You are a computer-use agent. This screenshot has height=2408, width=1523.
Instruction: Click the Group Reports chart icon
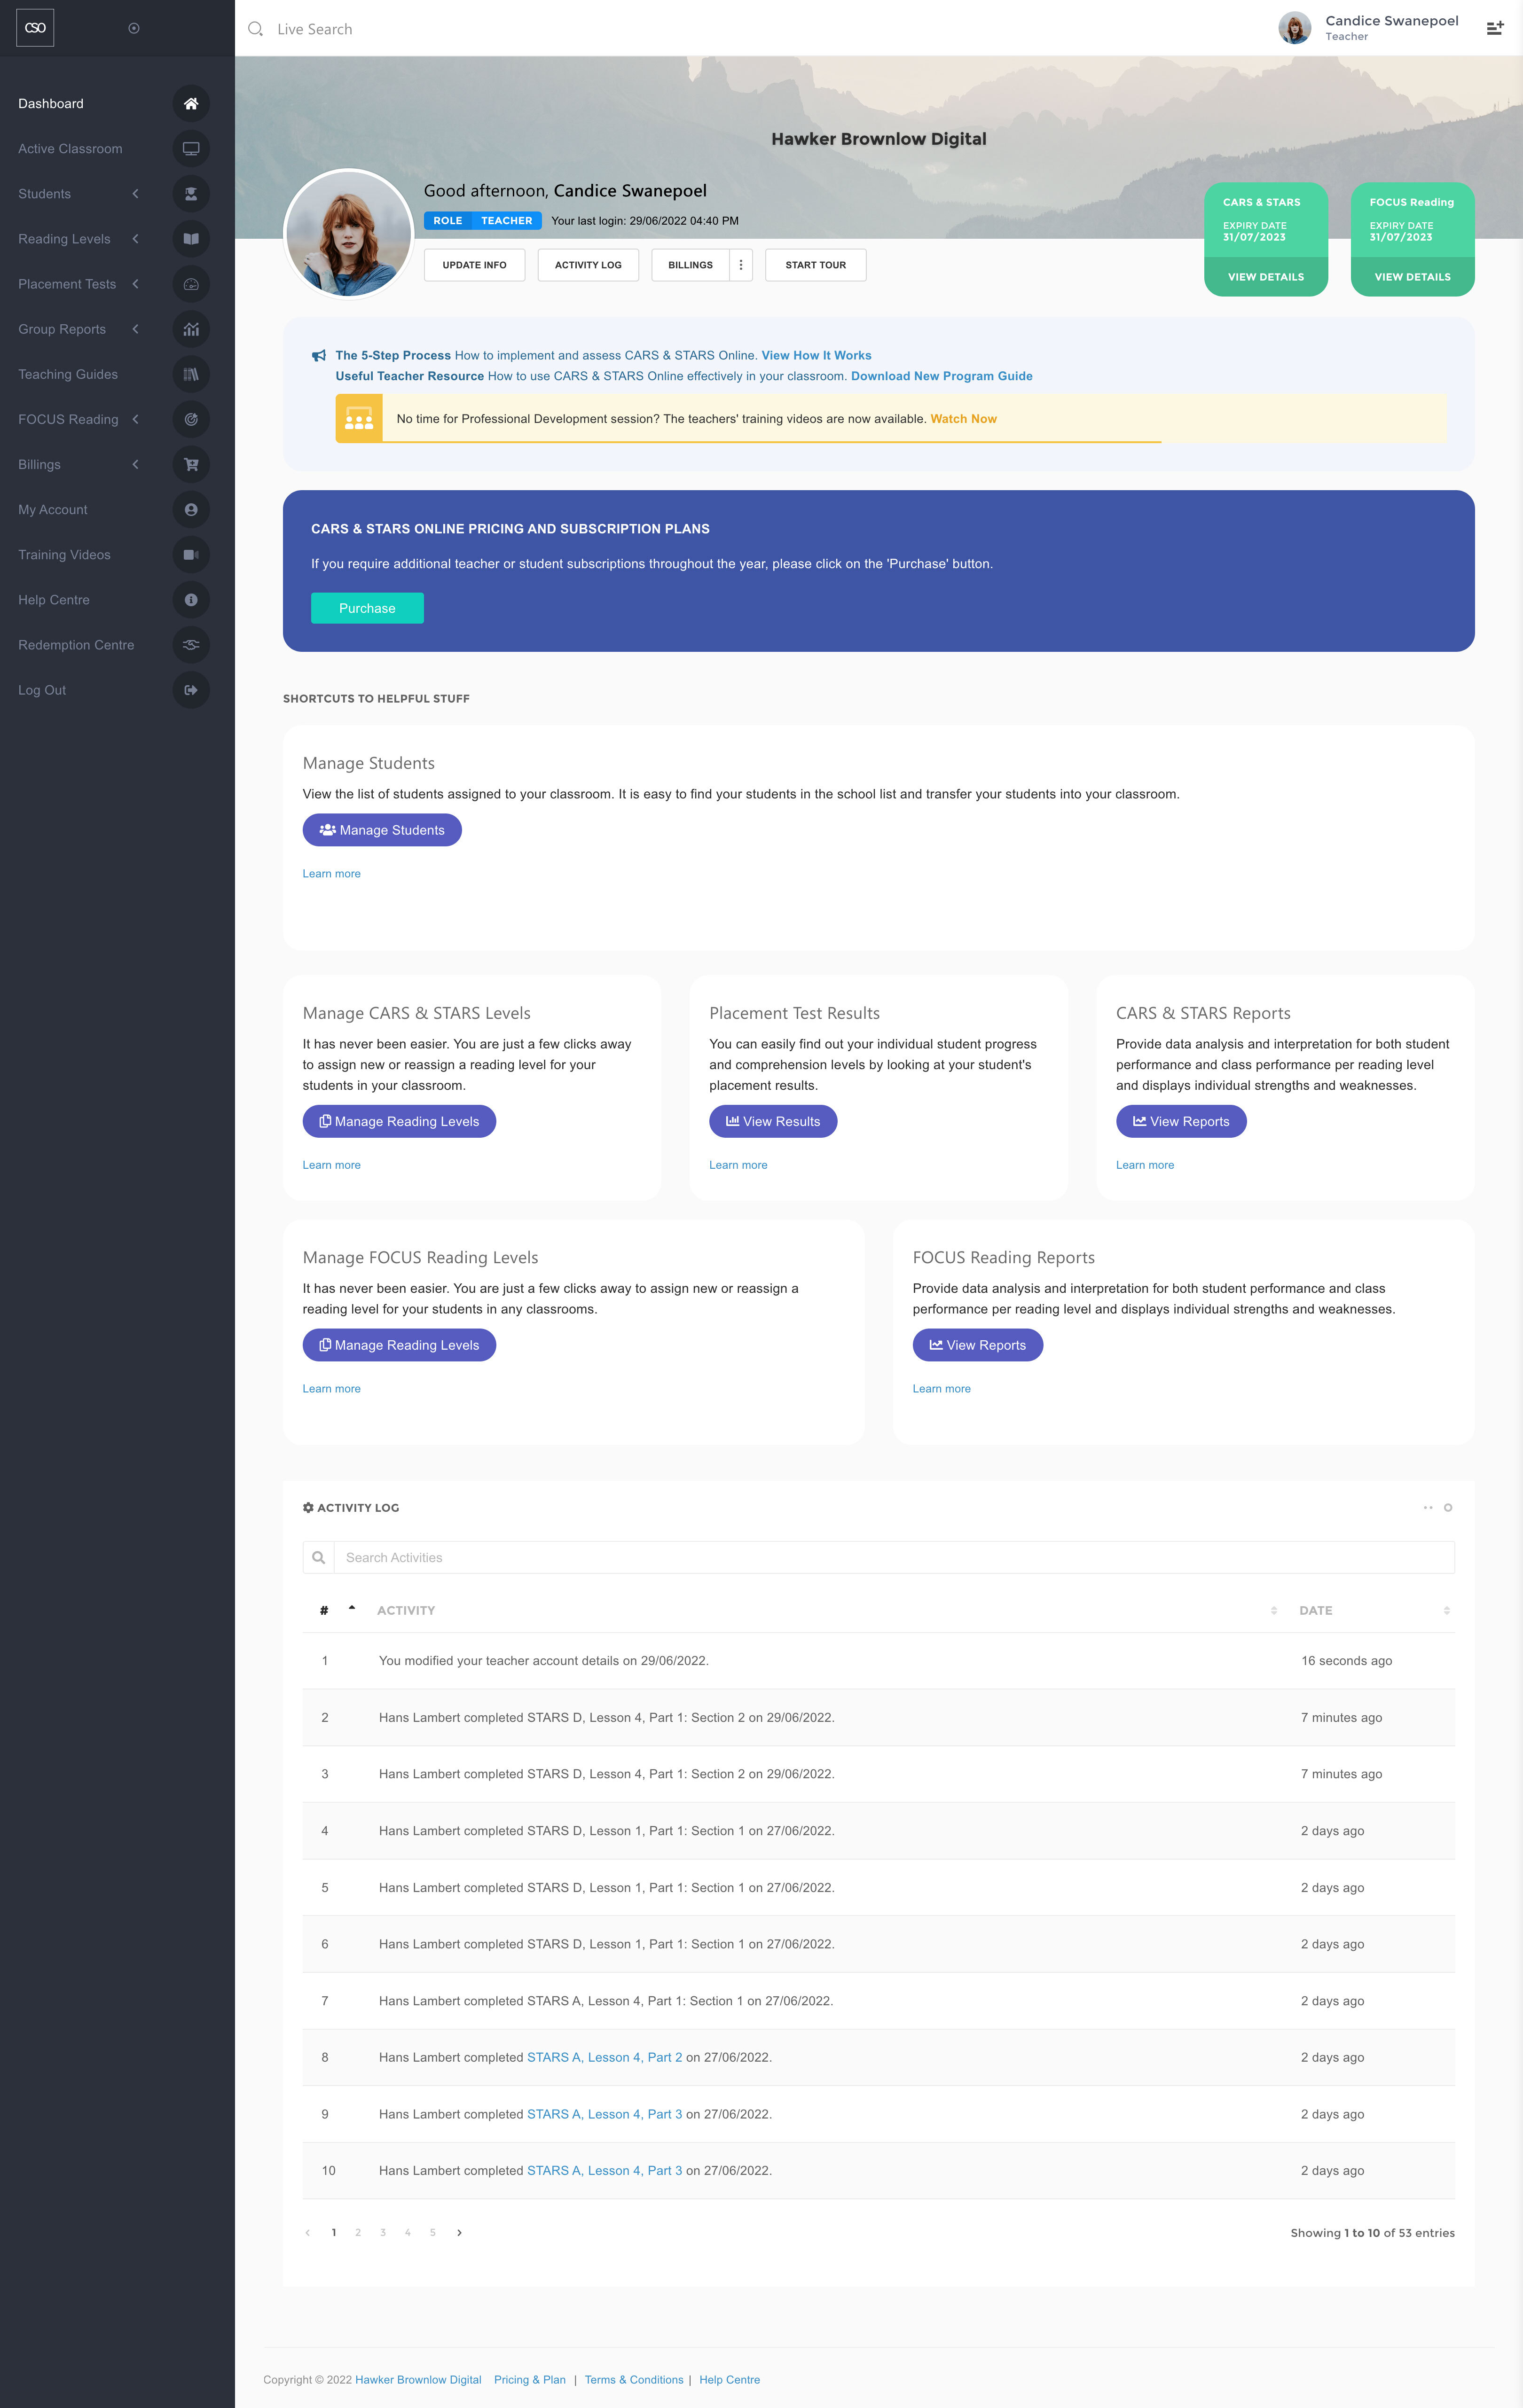(x=191, y=329)
